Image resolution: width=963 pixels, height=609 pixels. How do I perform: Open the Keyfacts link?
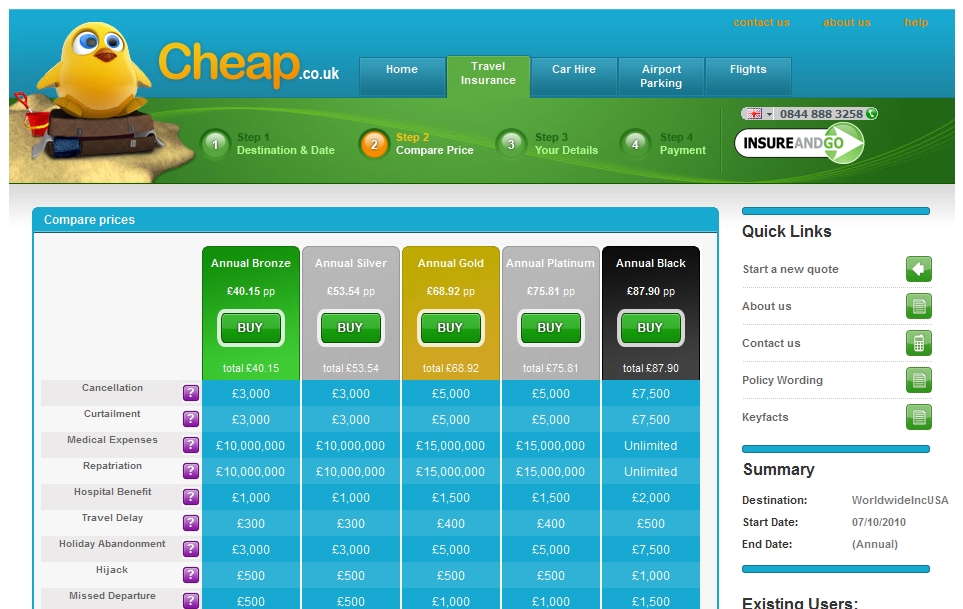coord(765,417)
